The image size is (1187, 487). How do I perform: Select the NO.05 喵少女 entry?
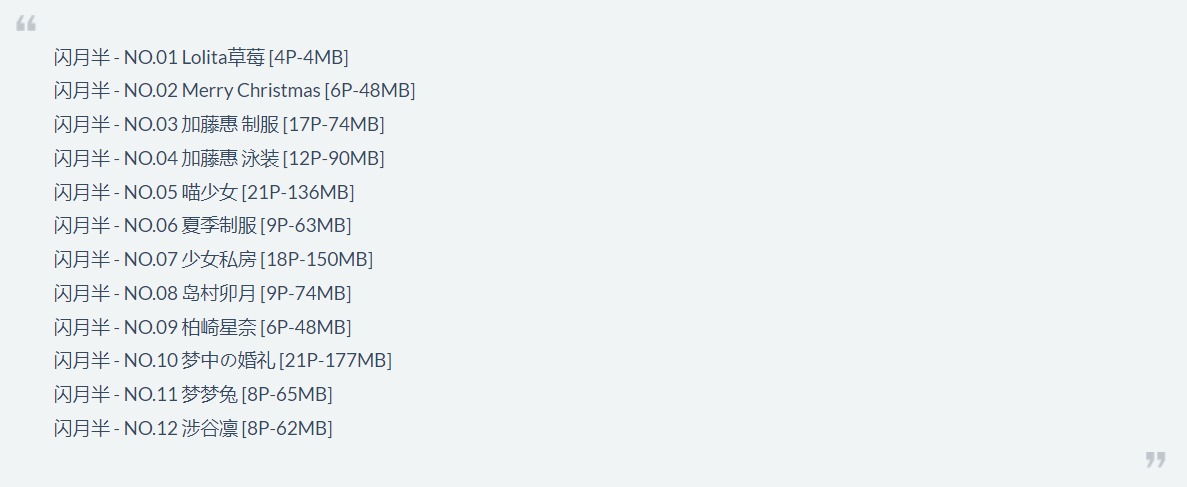pos(204,192)
